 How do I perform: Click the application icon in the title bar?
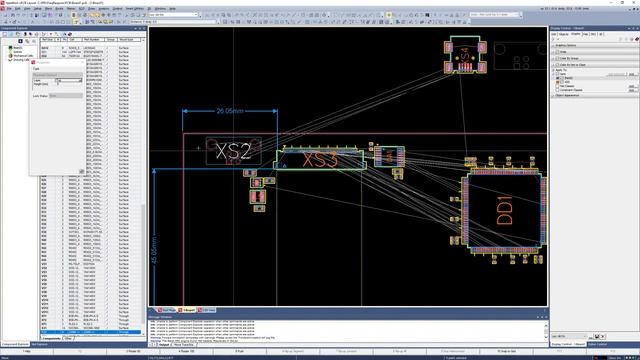pos(2,2)
